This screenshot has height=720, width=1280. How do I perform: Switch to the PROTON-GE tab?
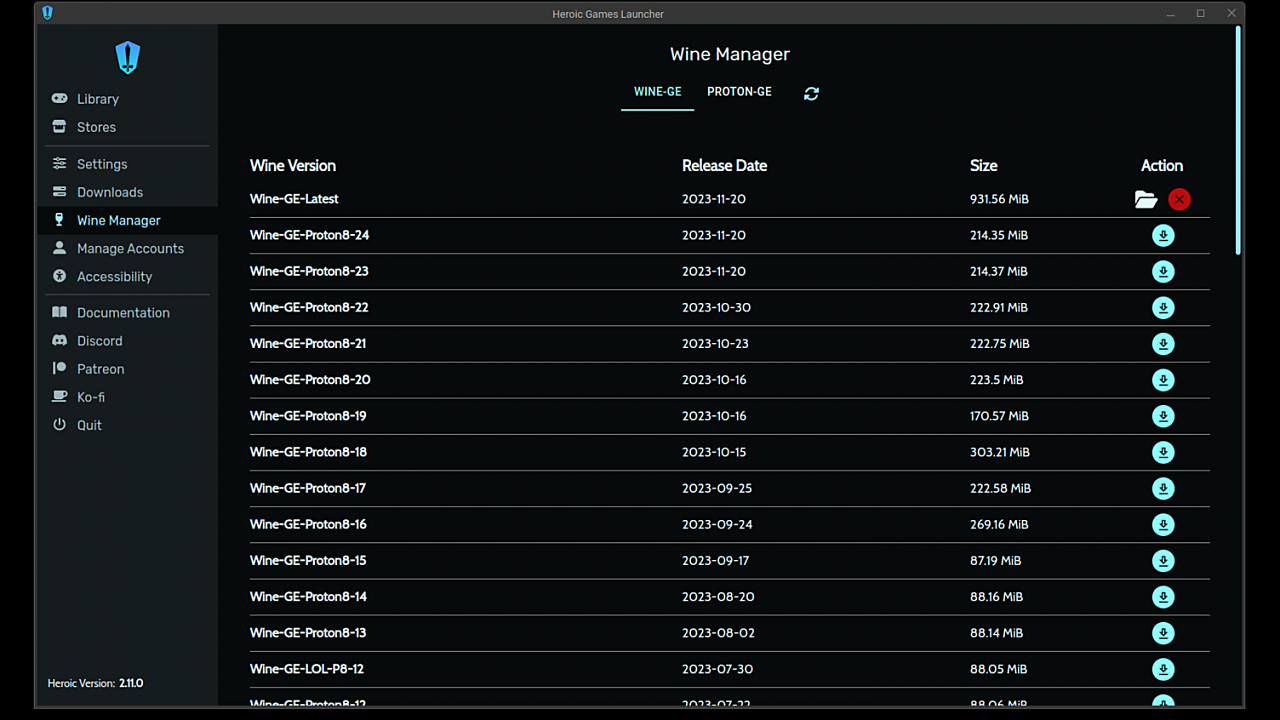[739, 92]
